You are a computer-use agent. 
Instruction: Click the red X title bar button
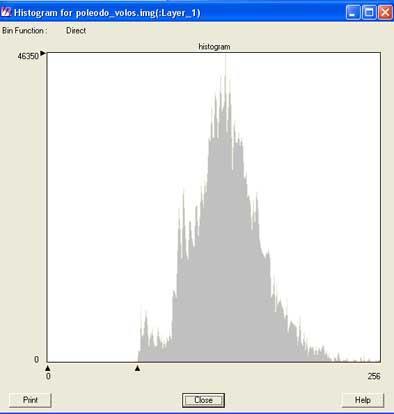[385, 13]
